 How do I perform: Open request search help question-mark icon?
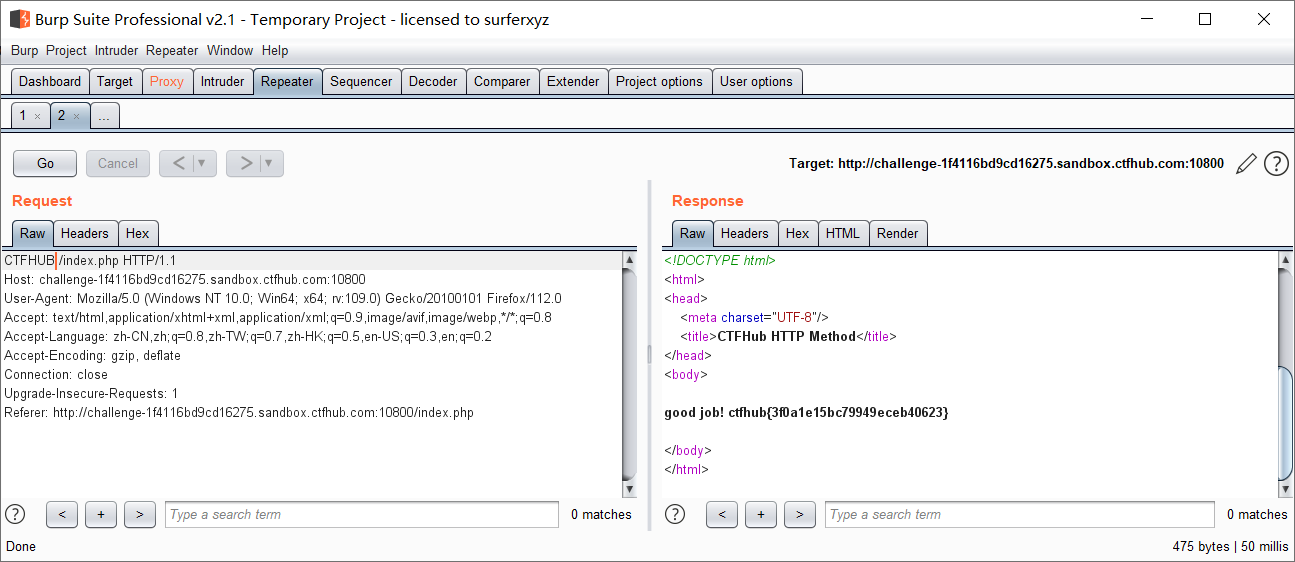point(15,514)
